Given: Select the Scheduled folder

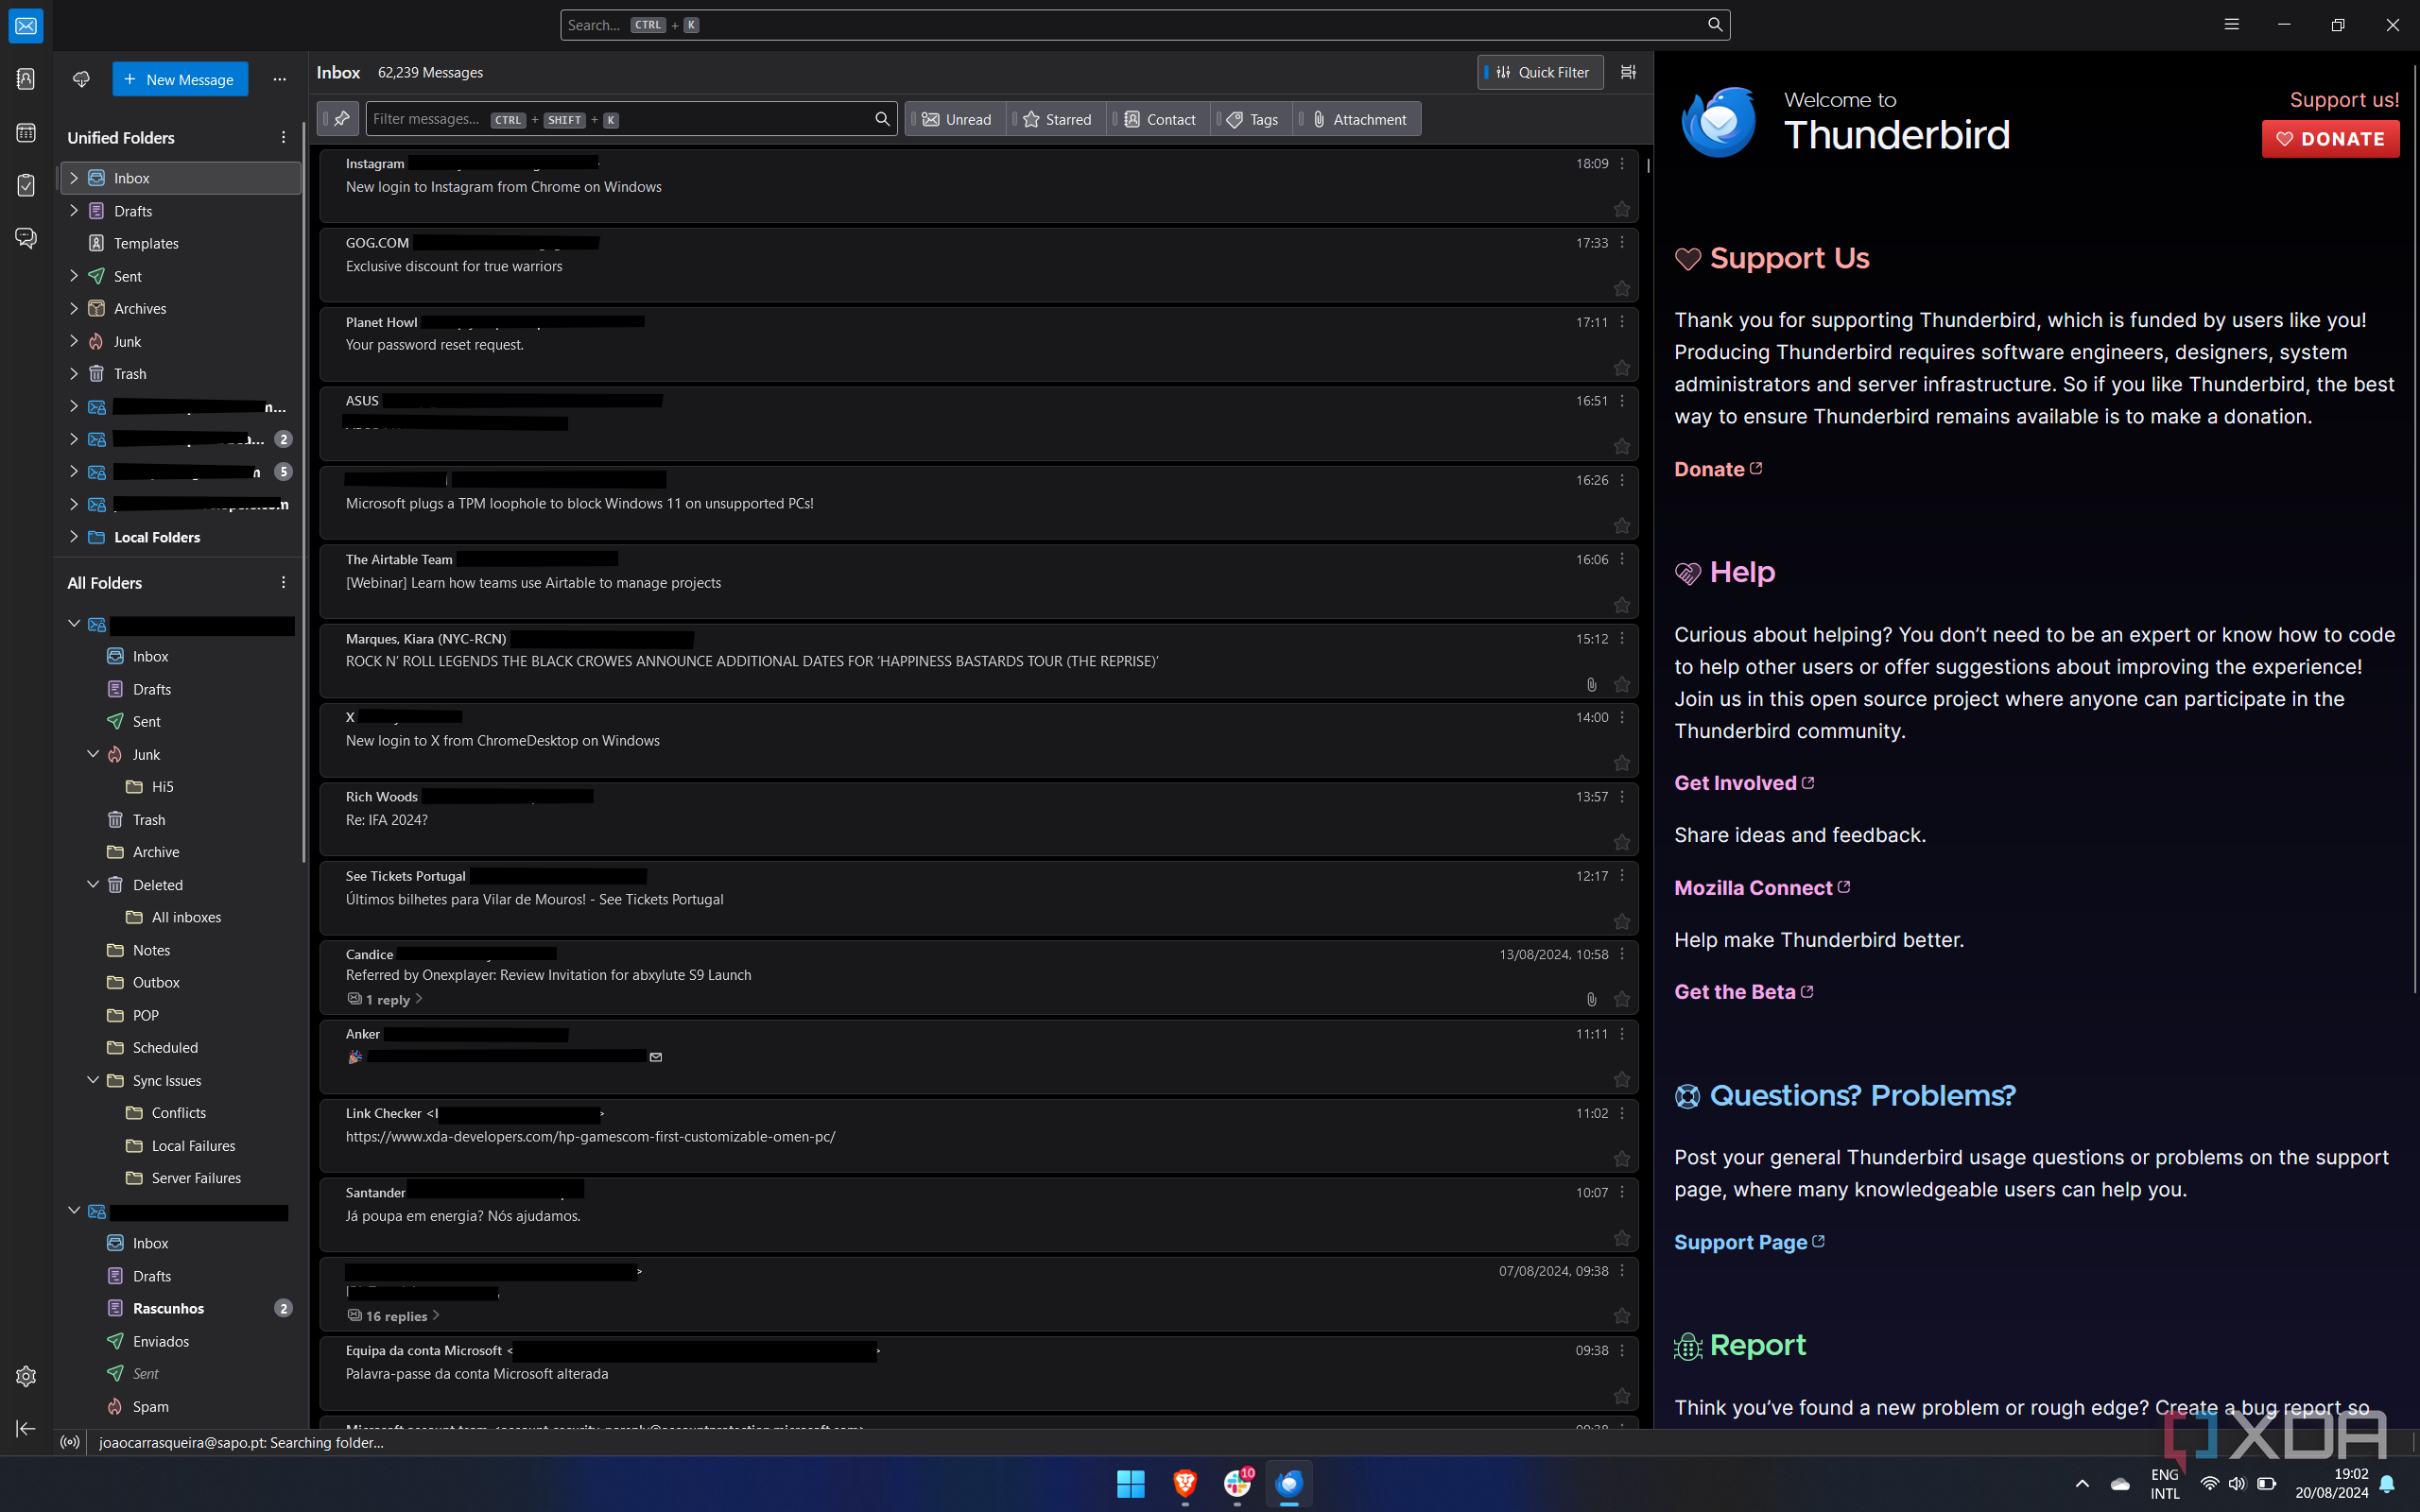Looking at the screenshot, I should point(180,1047).
